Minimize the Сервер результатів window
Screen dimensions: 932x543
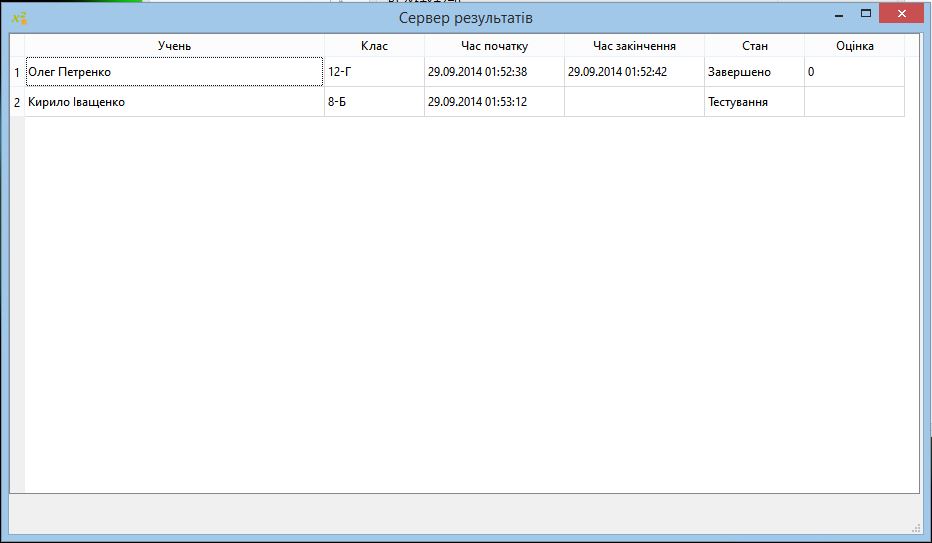839,14
